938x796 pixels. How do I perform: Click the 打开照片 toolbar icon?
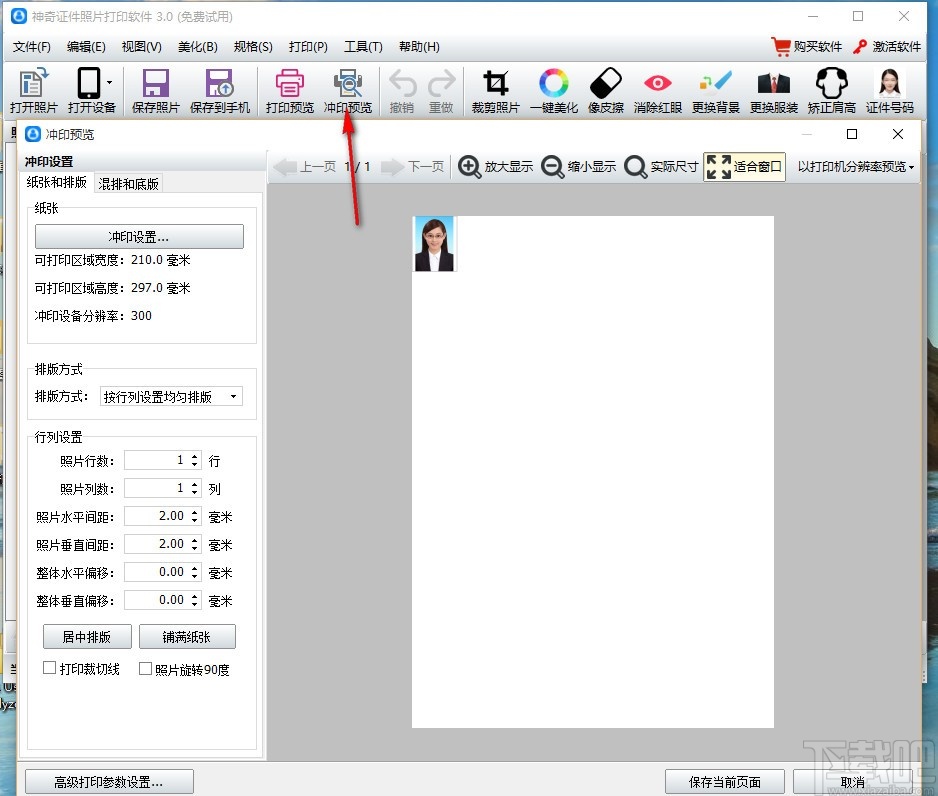pos(34,91)
